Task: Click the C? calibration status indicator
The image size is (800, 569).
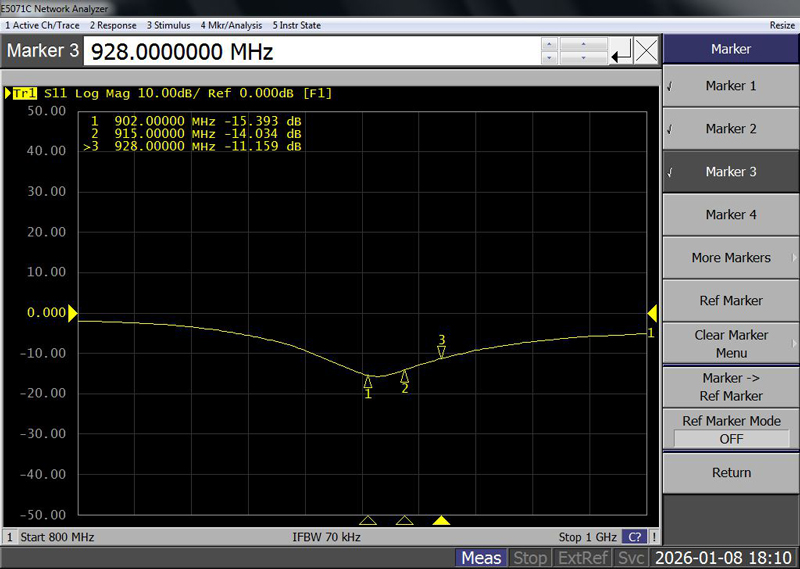Action: click(634, 537)
